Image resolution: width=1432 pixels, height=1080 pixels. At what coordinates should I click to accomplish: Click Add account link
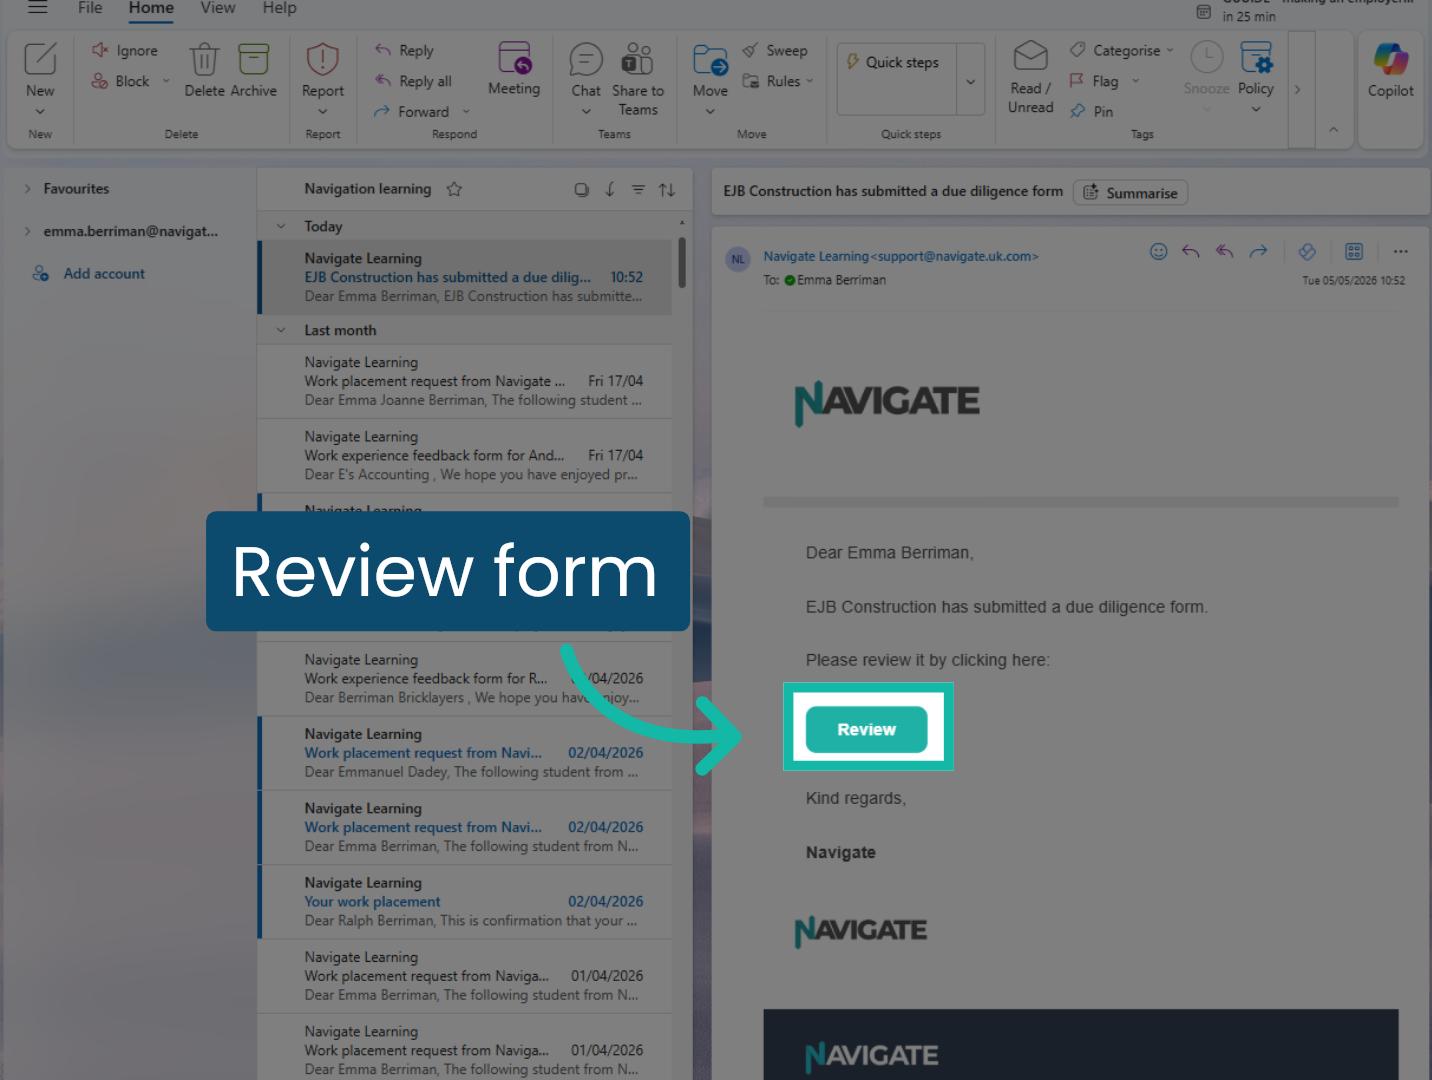[104, 274]
